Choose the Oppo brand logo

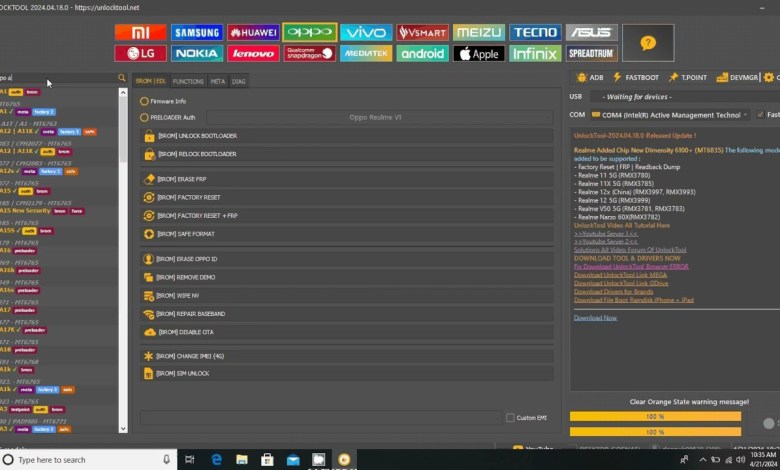309,32
